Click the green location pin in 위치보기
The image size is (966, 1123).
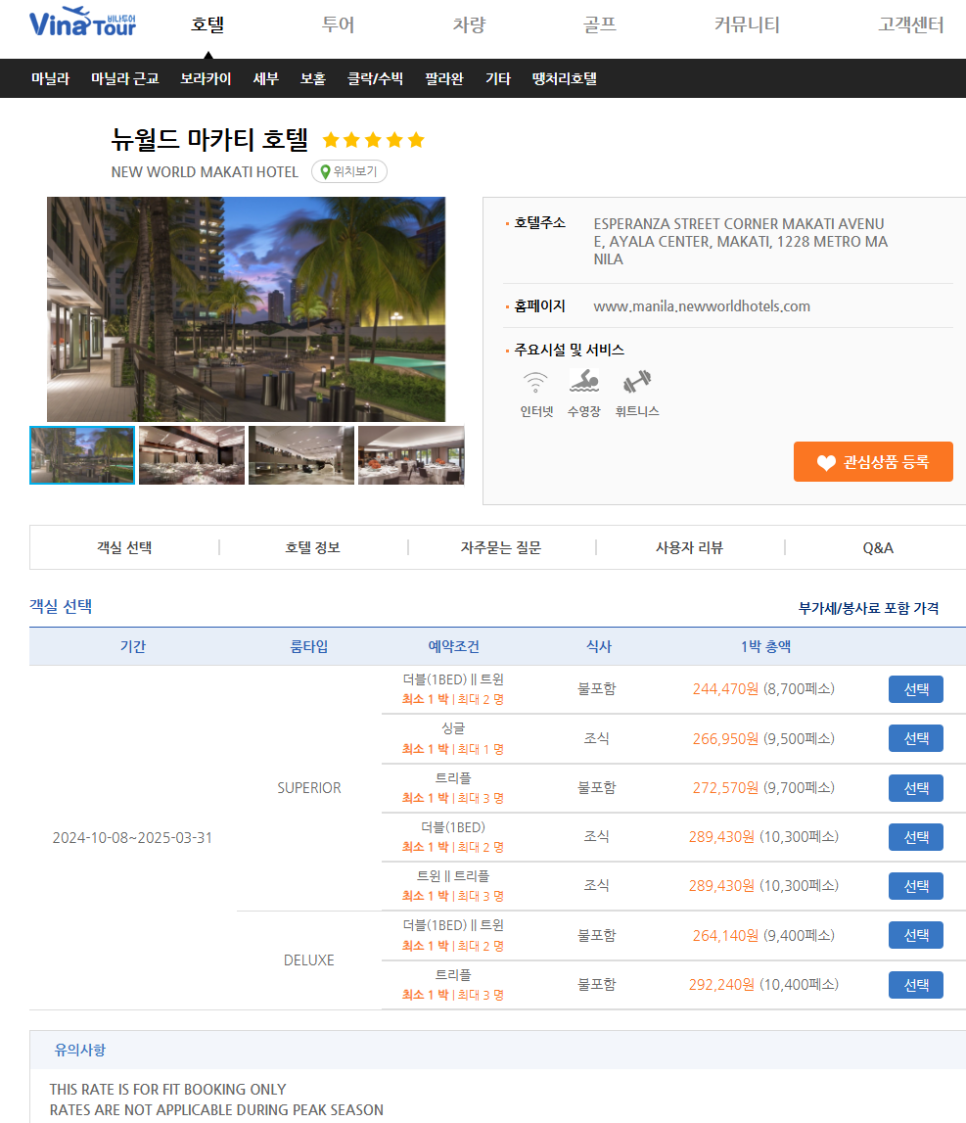(x=325, y=172)
